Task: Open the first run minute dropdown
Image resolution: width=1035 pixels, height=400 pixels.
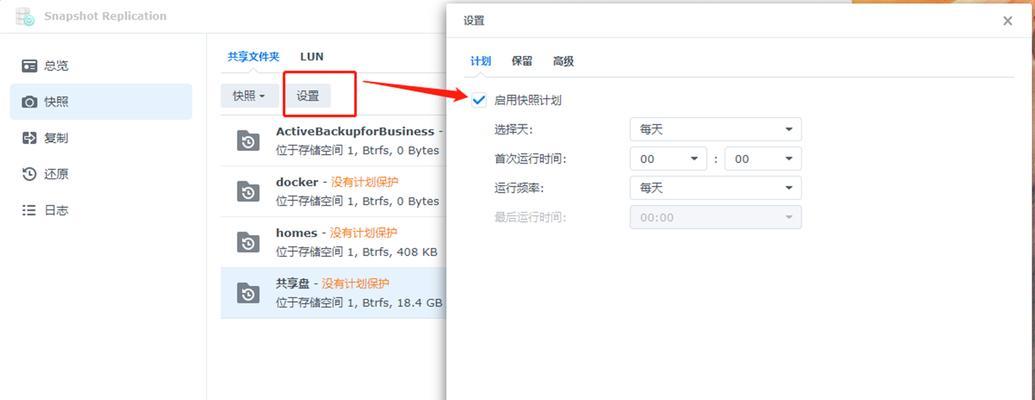Action: click(763, 159)
